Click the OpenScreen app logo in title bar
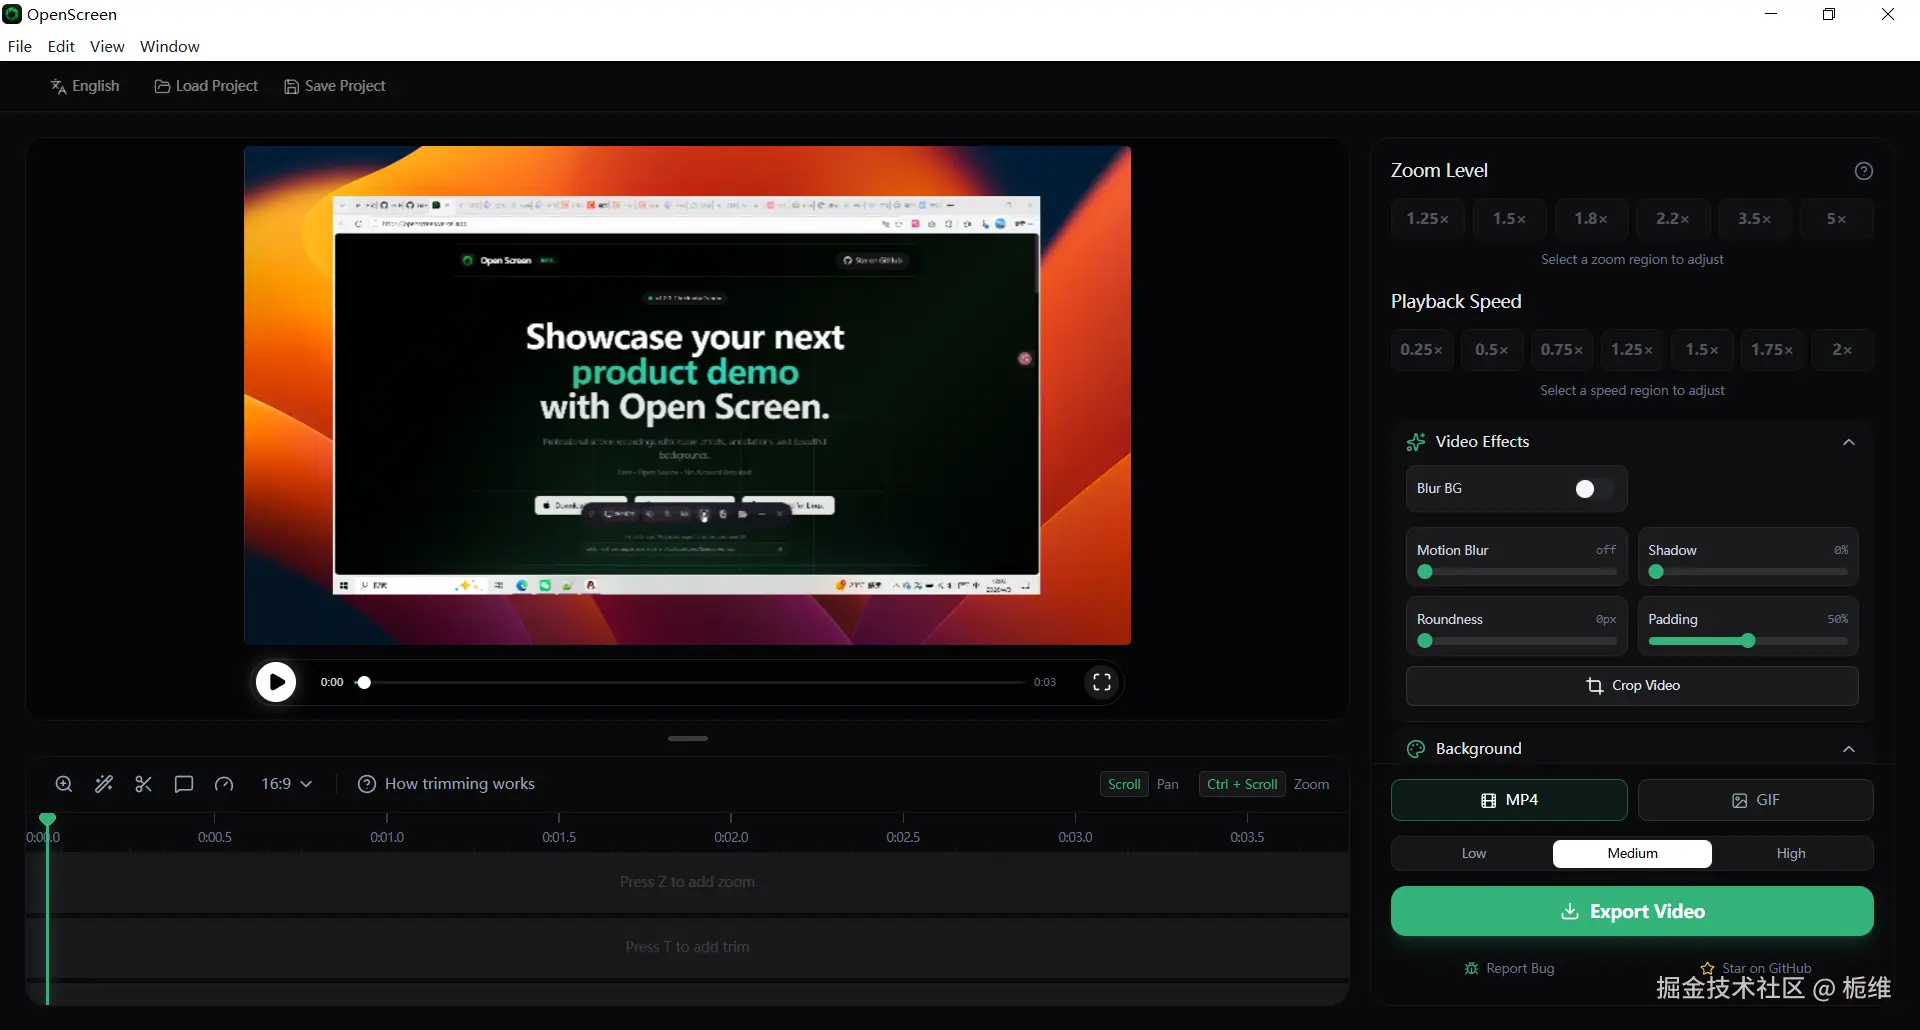The image size is (1920, 1030). pyautogui.click(x=12, y=14)
